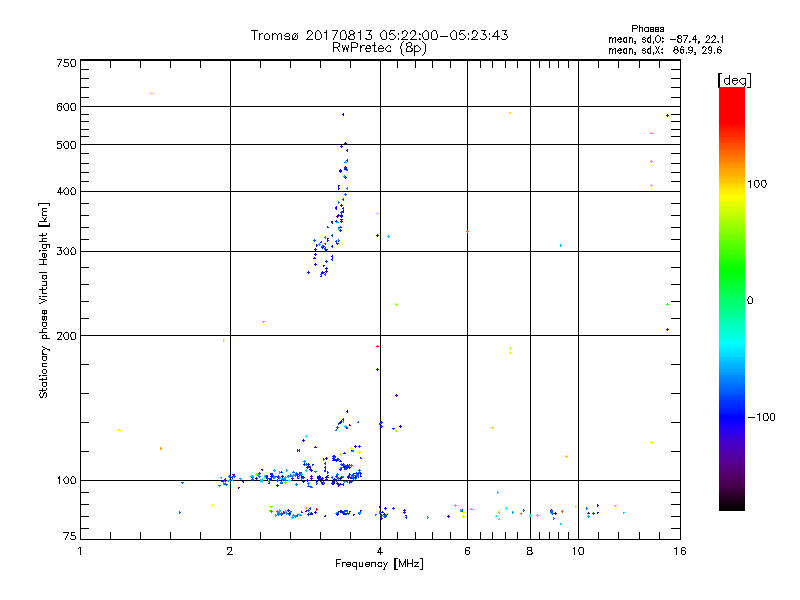Viewport: 800px width, 600px height.
Task: Click the "Phases" header label
Action: [x=647, y=29]
